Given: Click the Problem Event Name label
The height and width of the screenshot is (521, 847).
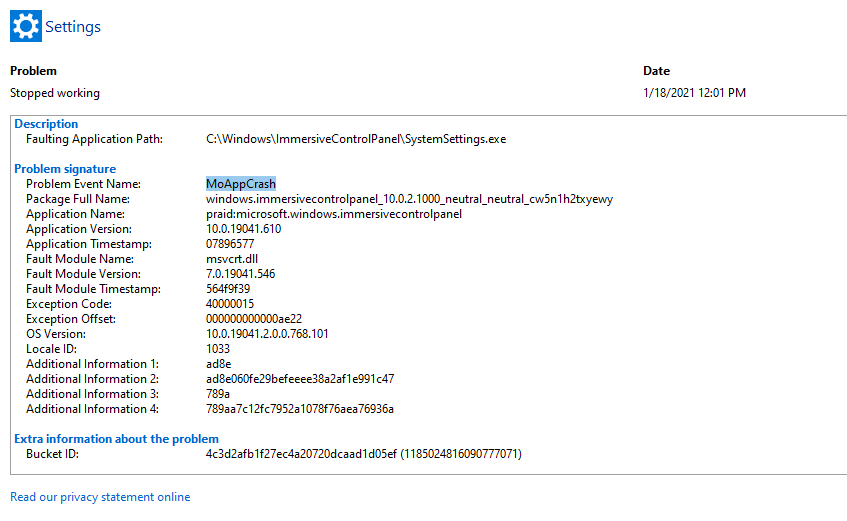Looking at the screenshot, I should (x=83, y=184).
